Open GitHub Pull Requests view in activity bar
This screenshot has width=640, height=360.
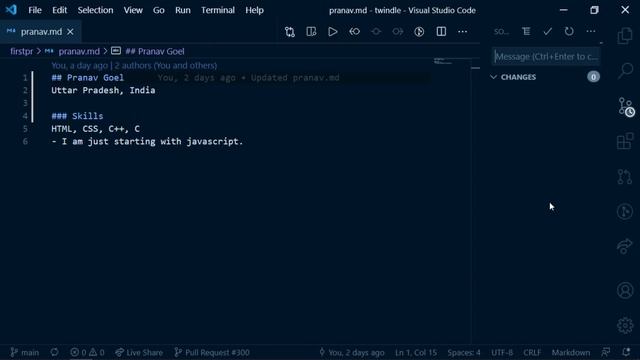click(x=625, y=176)
